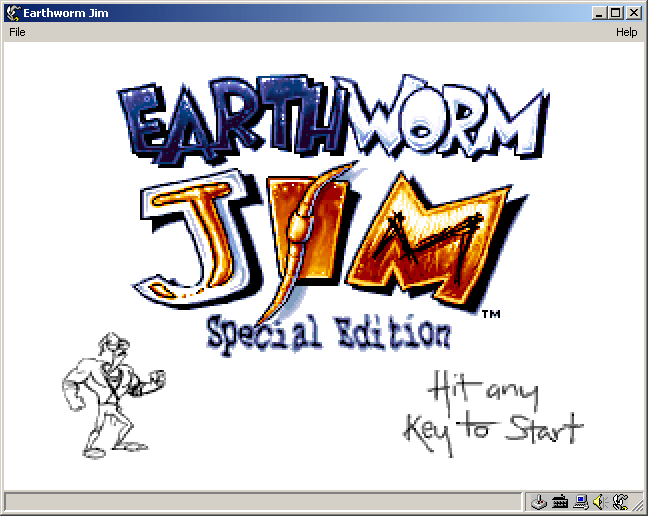
Task: Open the File menu
Action: (x=17, y=32)
